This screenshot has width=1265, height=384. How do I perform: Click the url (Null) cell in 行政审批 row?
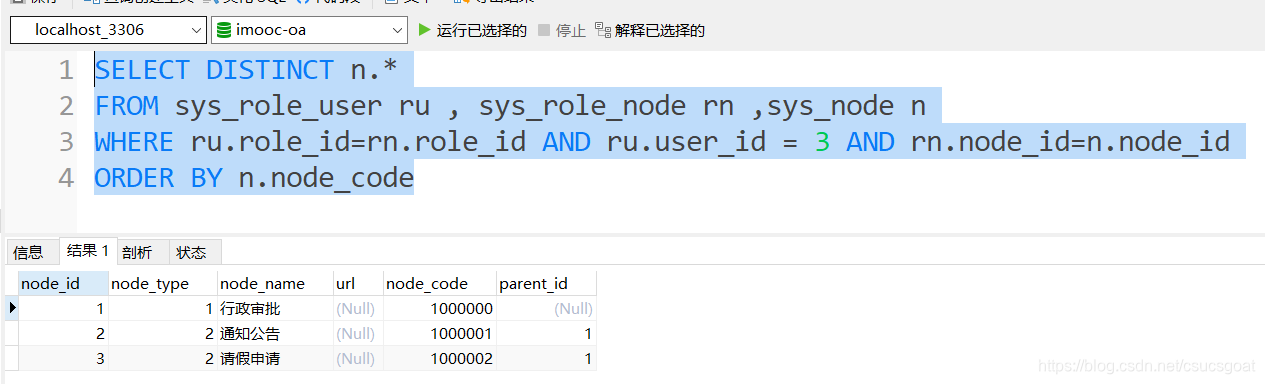click(x=358, y=309)
